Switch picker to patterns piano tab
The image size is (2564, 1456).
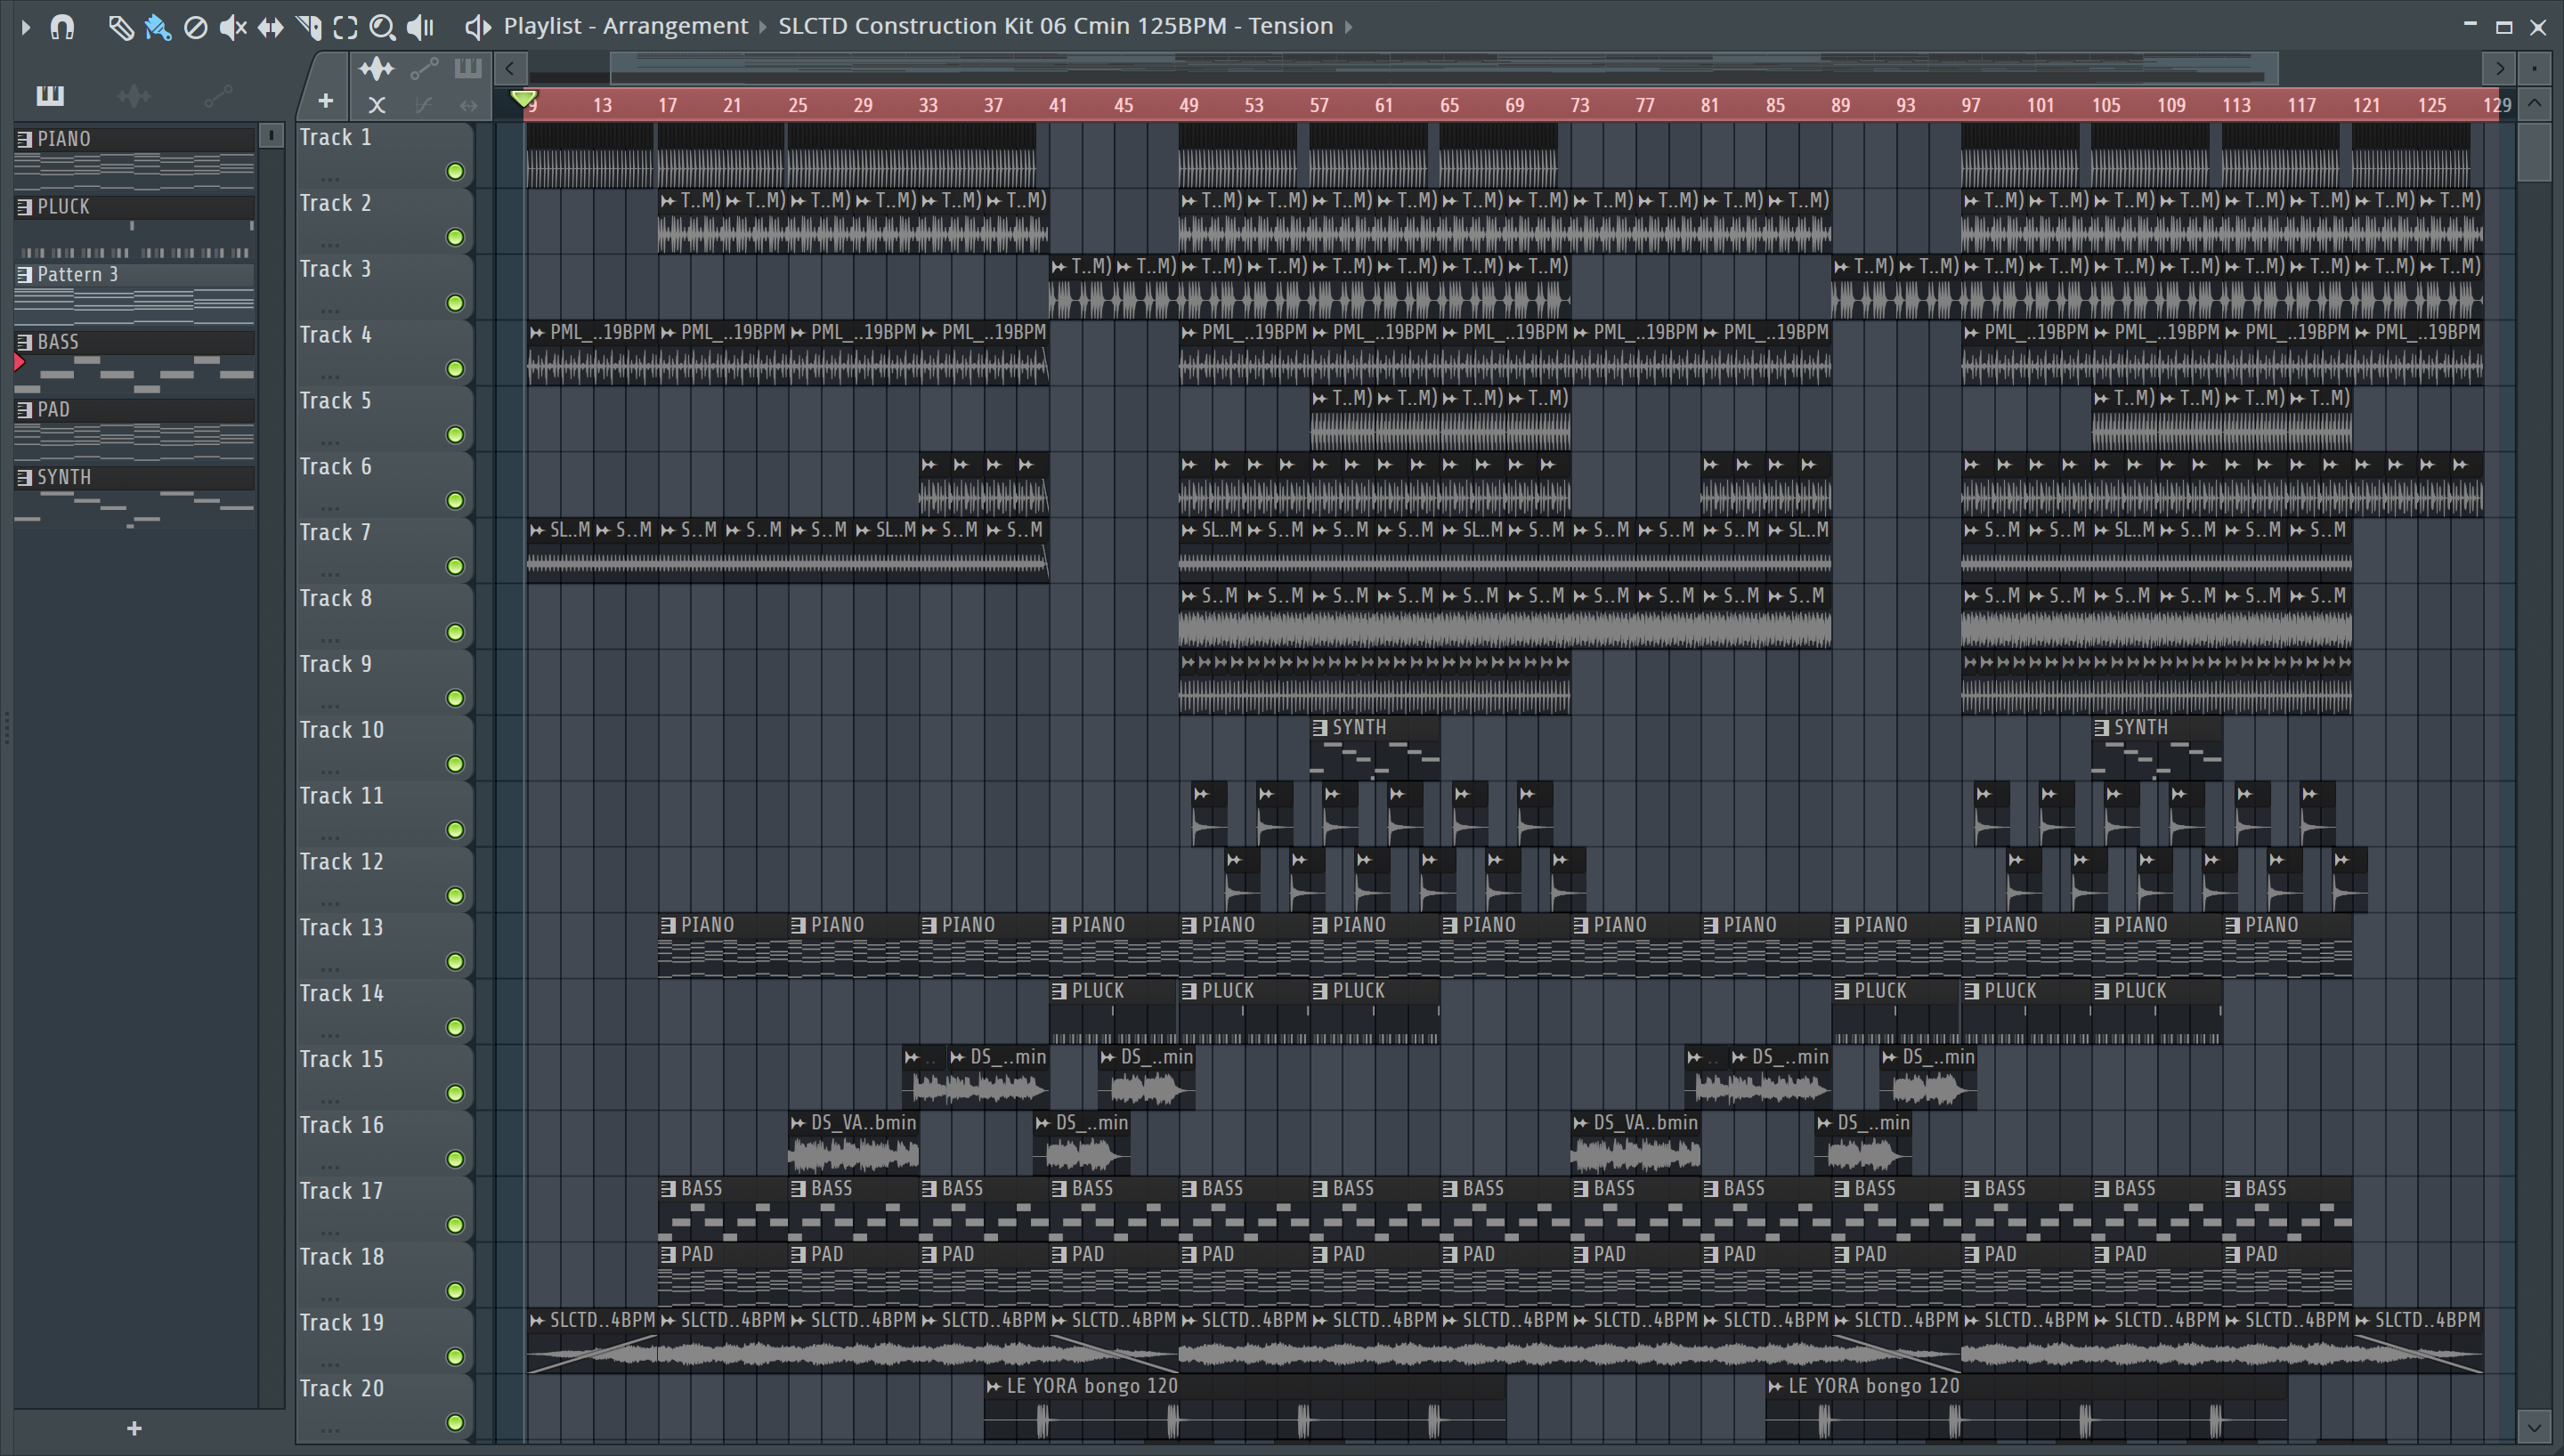[50, 95]
